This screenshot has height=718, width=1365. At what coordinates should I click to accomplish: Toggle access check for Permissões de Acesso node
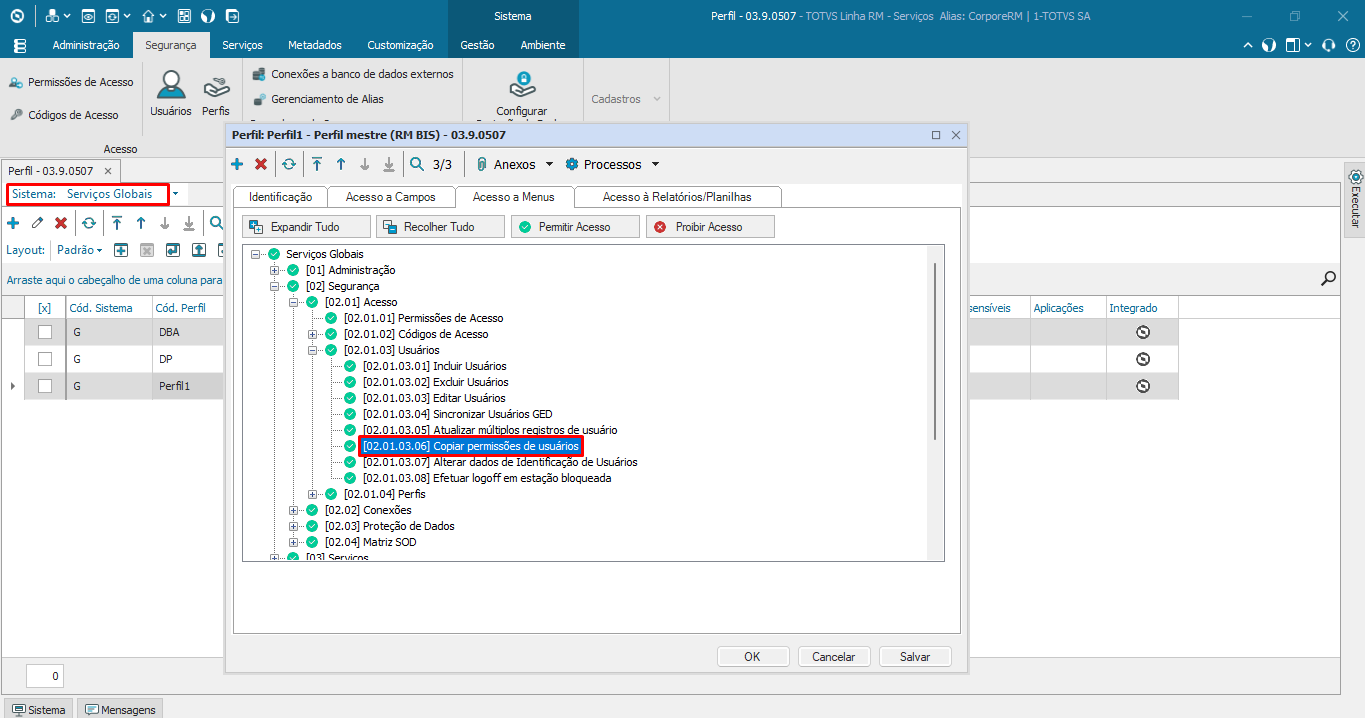[331, 318]
